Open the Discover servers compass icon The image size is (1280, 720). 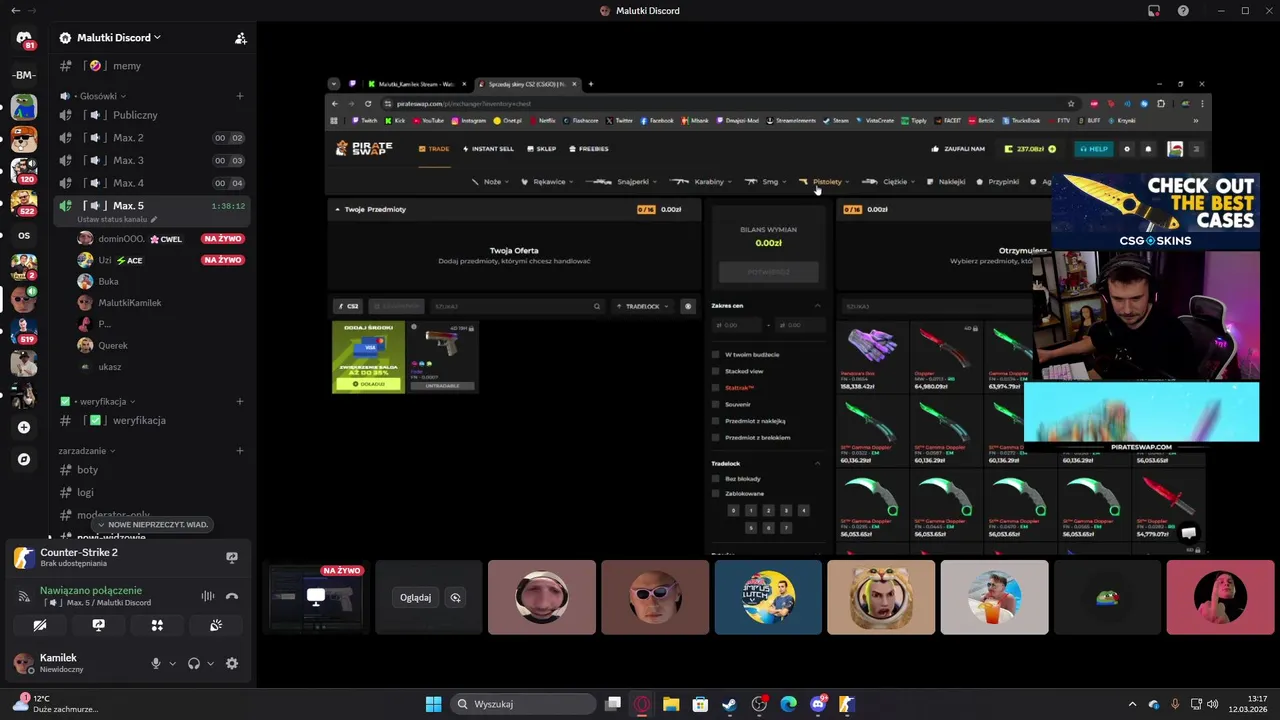click(x=24, y=459)
